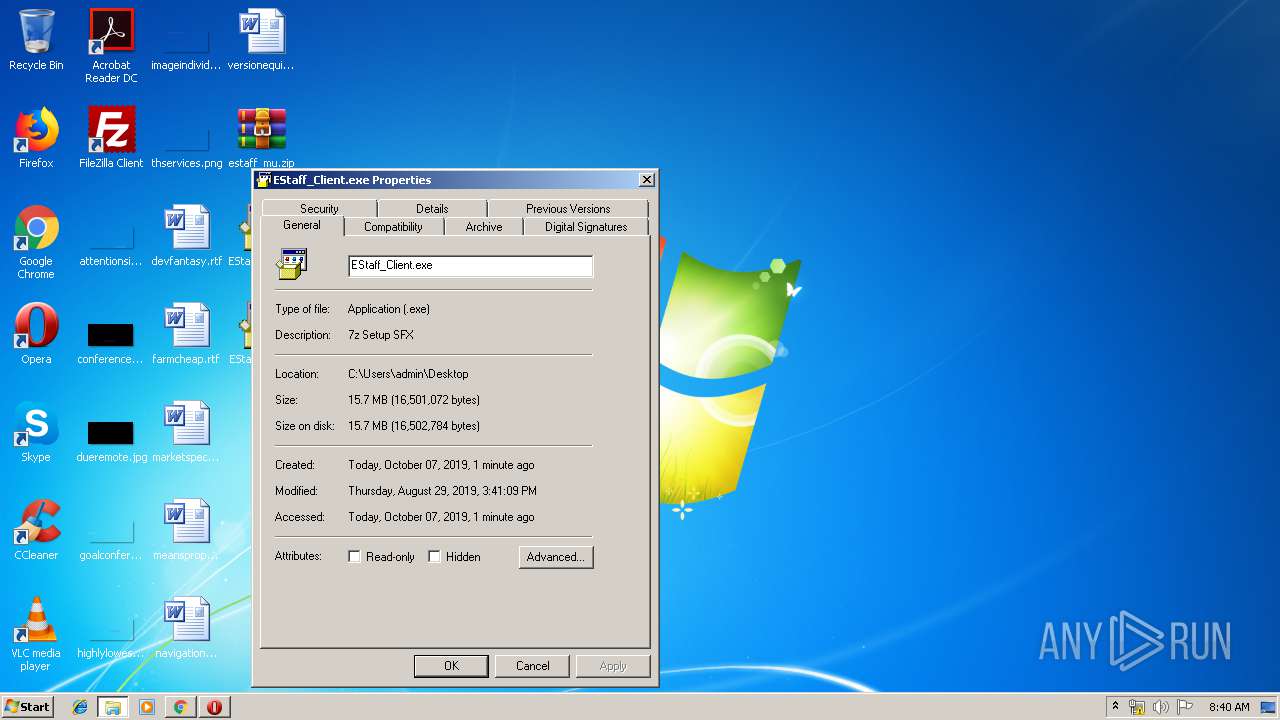Select marketspec... document icon
Viewport: 1280px width, 720px height.
point(187,432)
